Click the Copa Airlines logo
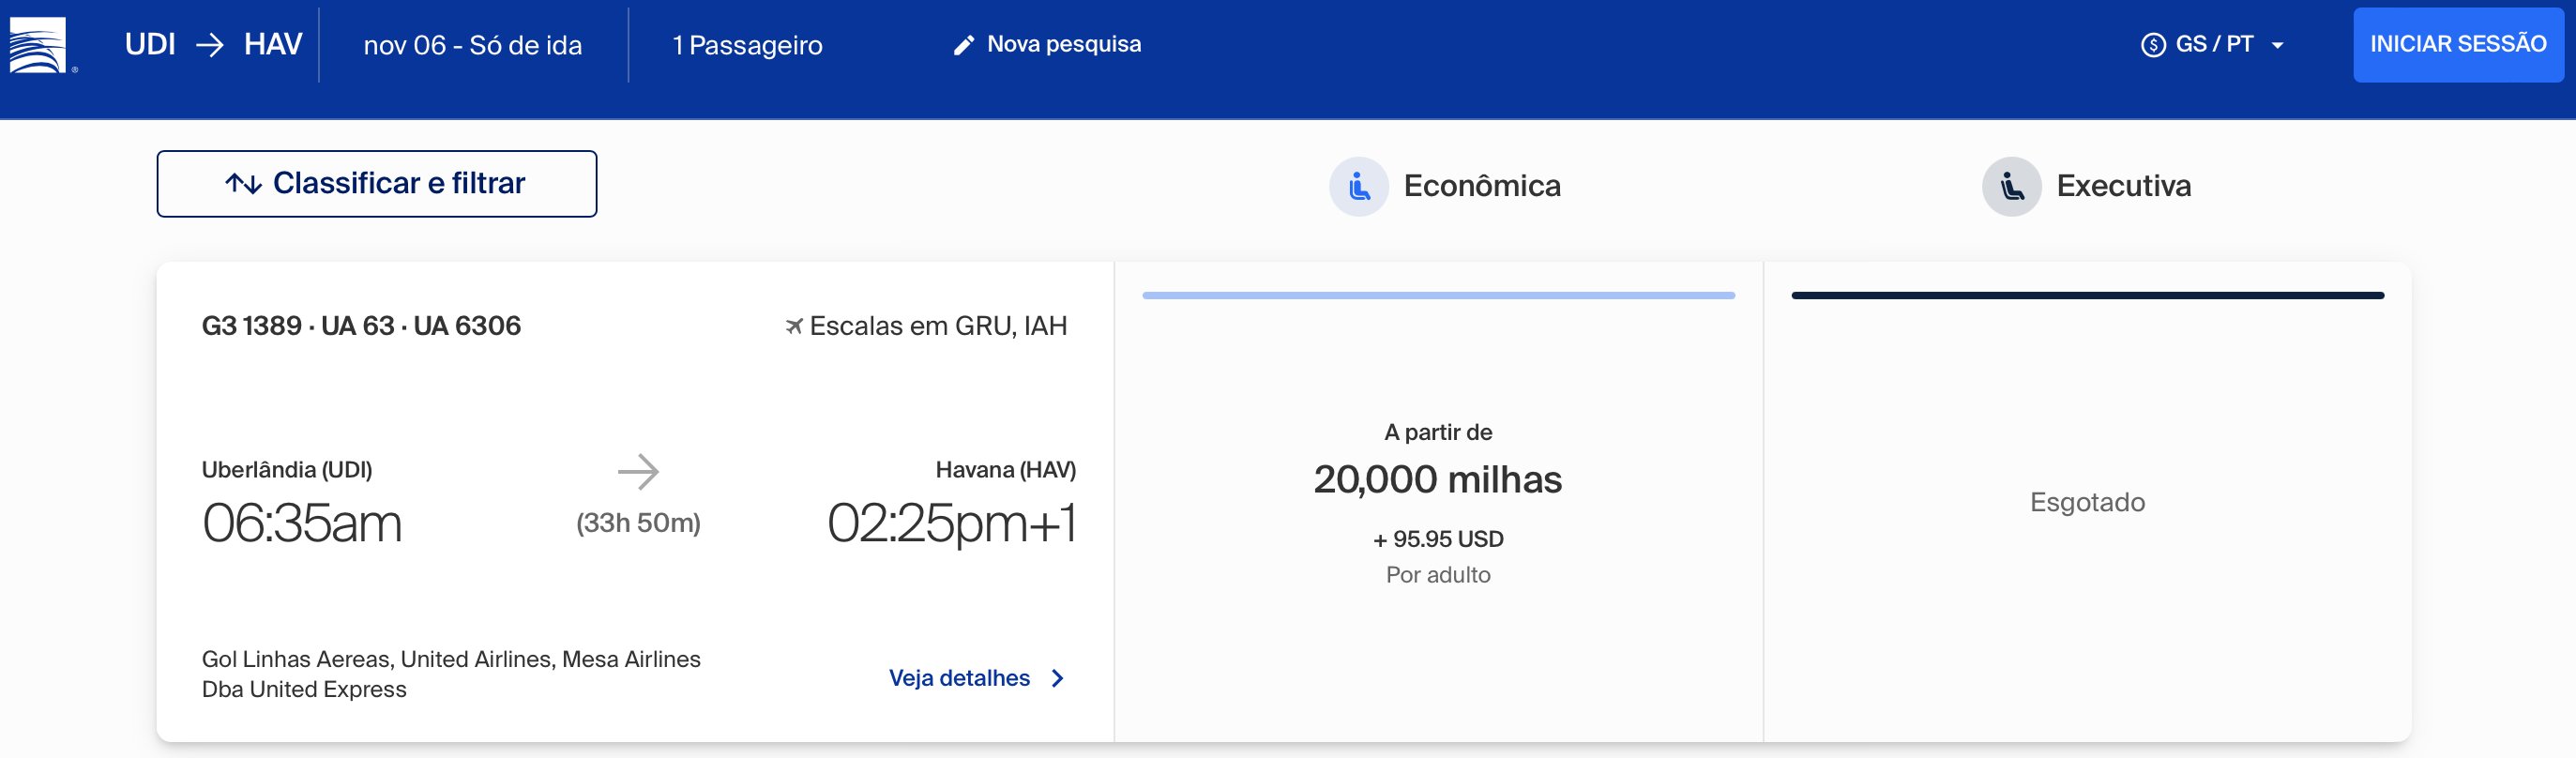The height and width of the screenshot is (758, 2576). tap(38, 45)
